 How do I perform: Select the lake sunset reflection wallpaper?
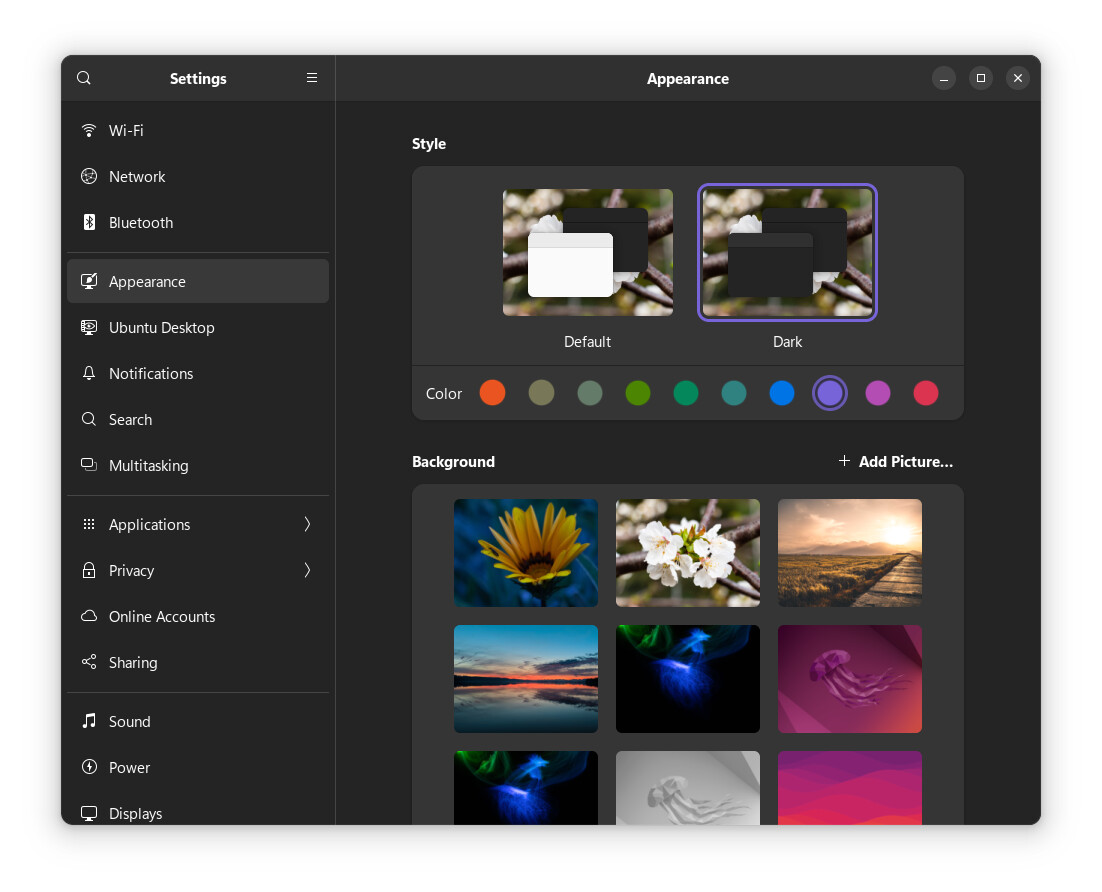[526, 679]
